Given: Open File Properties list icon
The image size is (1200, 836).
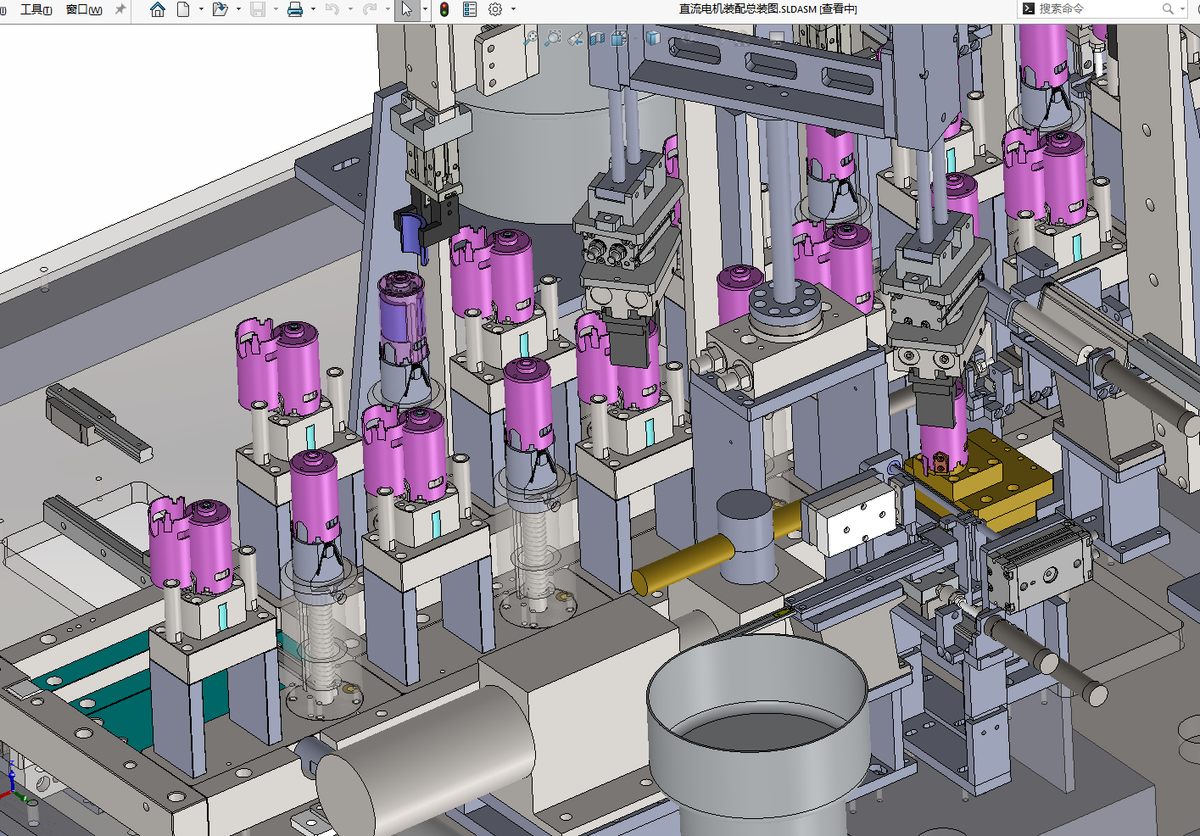Looking at the screenshot, I should pyautogui.click(x=469, y=9).
